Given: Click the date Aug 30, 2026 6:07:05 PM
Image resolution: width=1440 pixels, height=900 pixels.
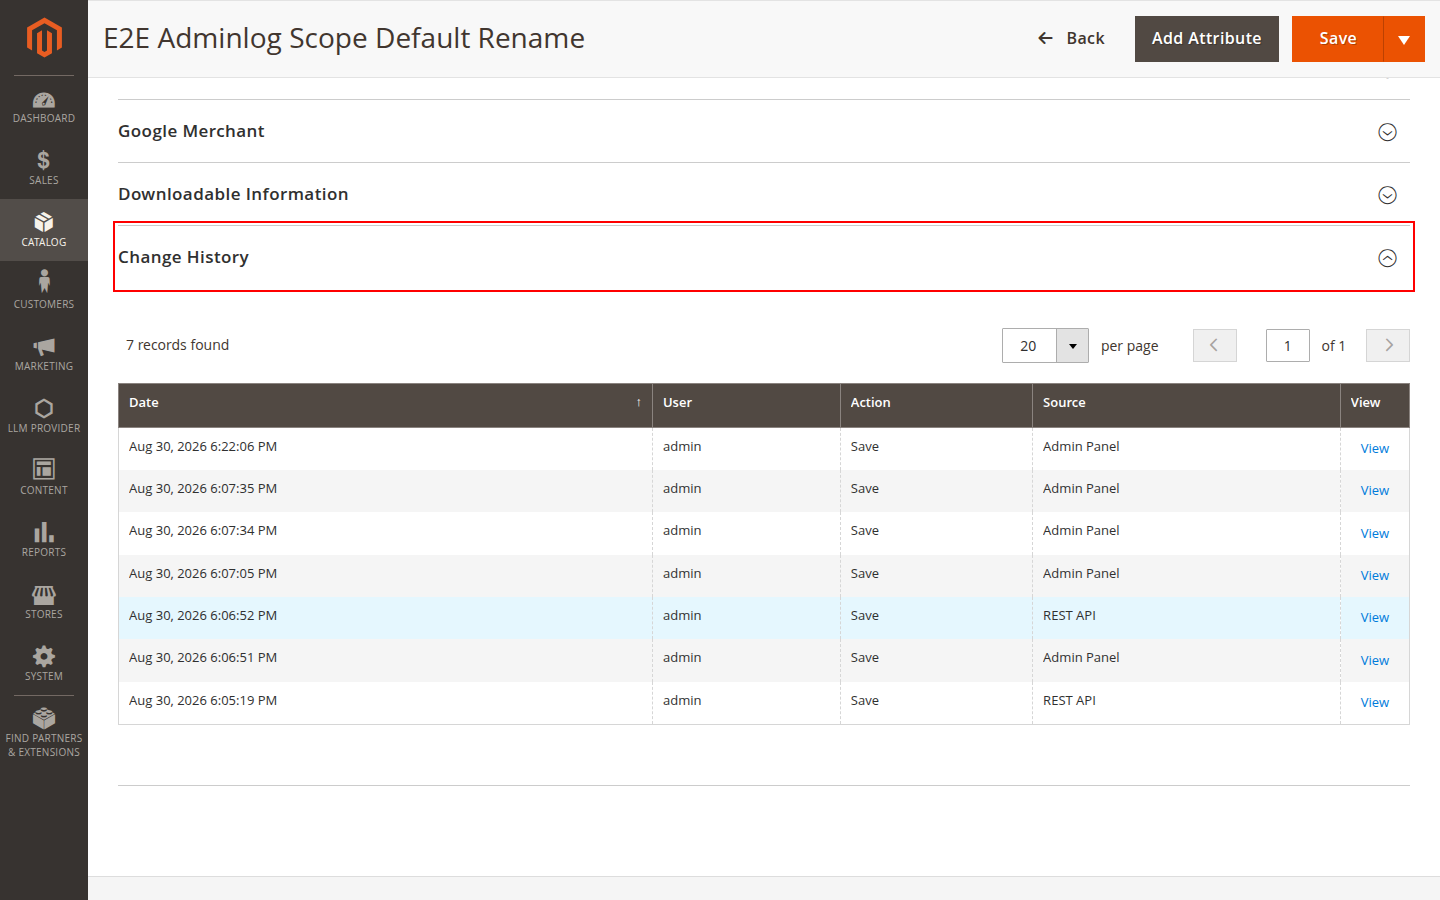Looking at the screenshot, I should (203, 574).
